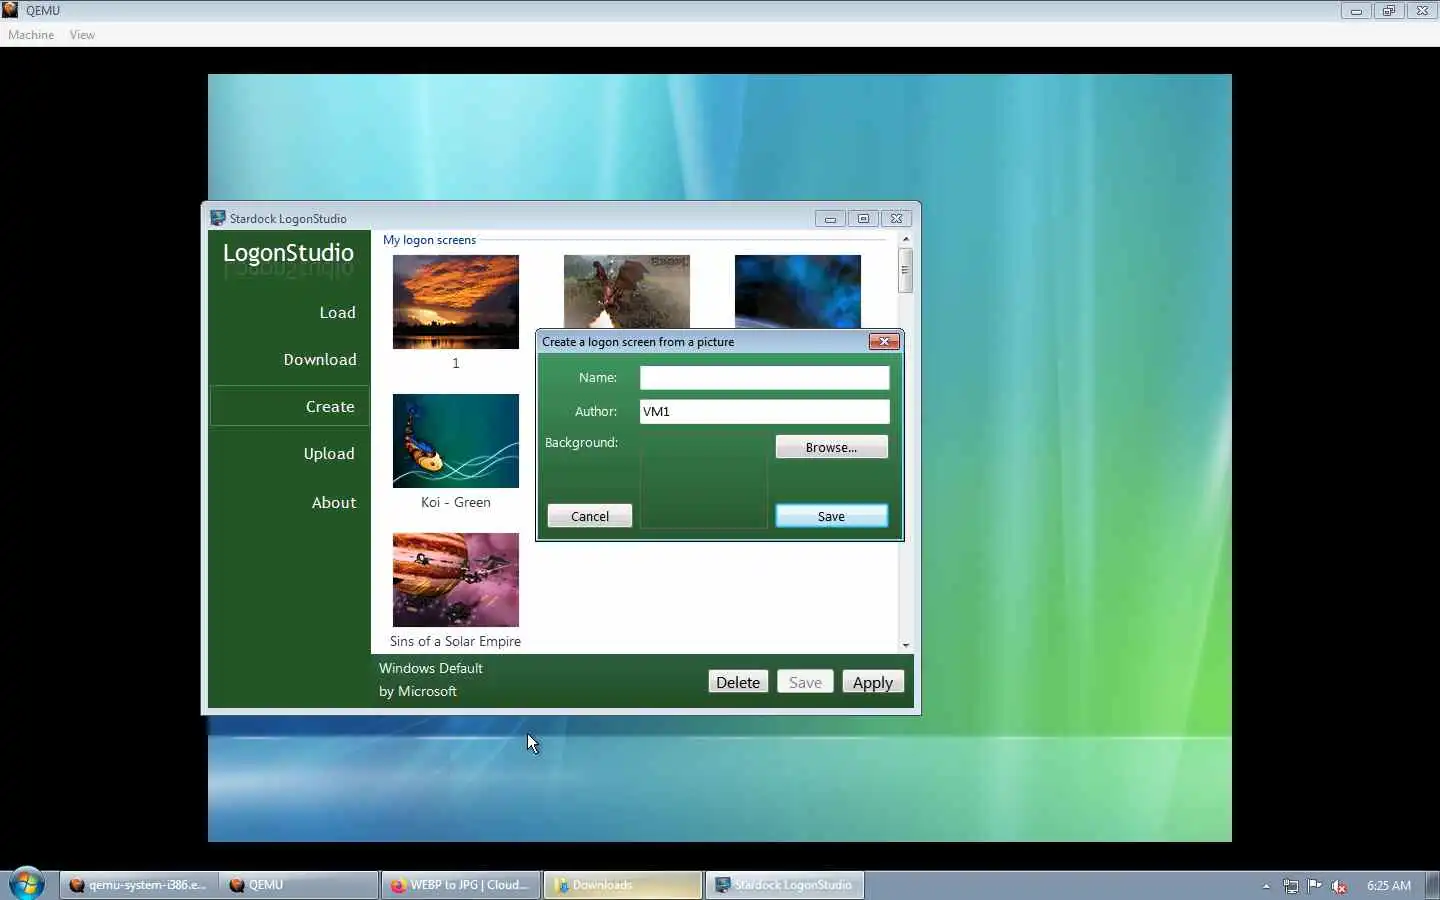Click the network tray icon
This screenshot has width=1440, height=900.
pos(1291,886)
